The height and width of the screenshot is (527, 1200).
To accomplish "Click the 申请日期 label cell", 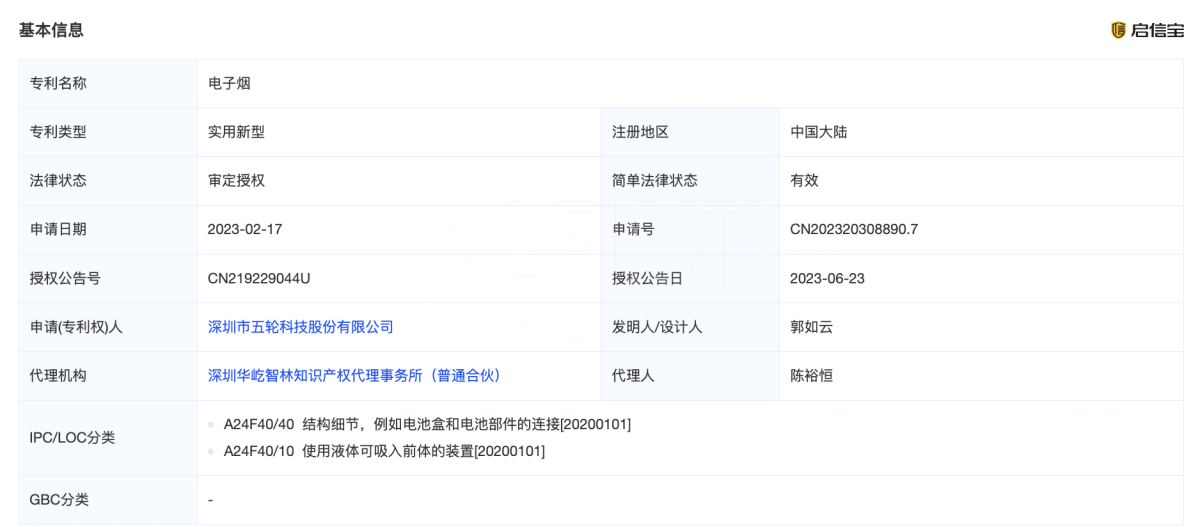I will pos(108,230).
